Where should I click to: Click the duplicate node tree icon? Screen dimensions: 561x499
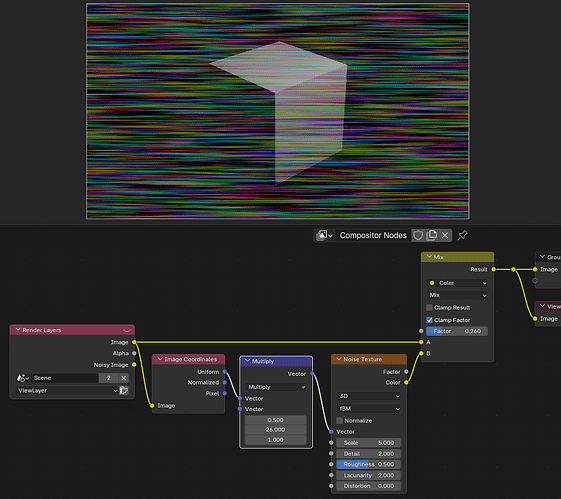coord(432,235)
